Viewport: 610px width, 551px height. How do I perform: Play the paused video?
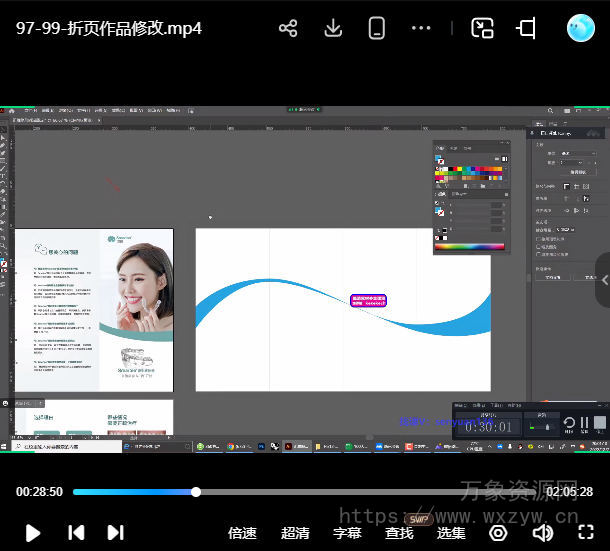coord(33,533)
